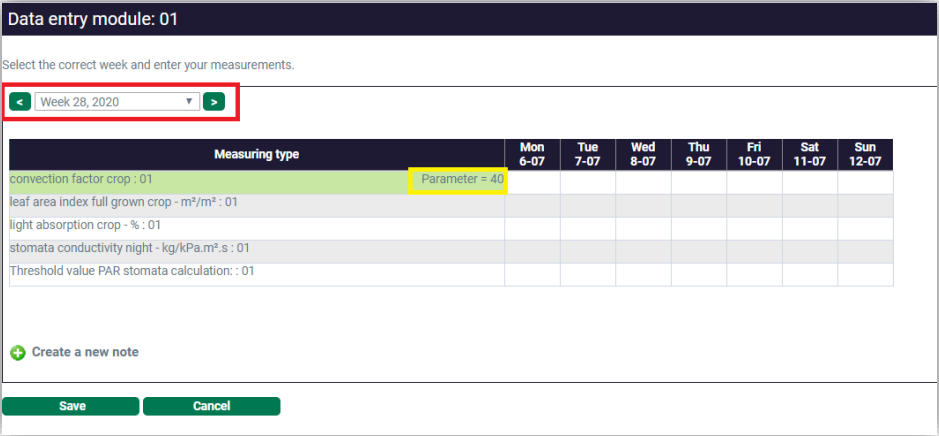The image size is (939, 436).
Task: Go to the previous week arrow
Action: [19, 102]
